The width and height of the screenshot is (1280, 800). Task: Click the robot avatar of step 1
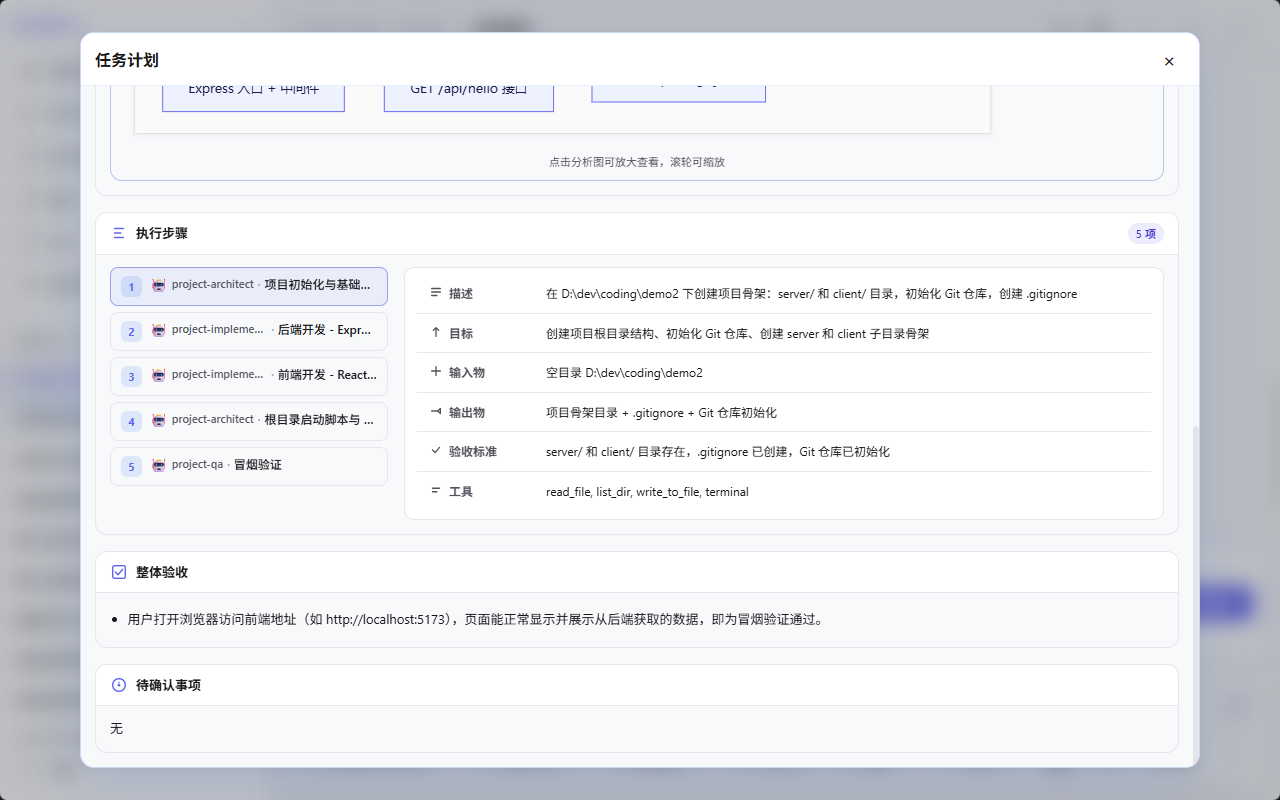pos(159,285)
